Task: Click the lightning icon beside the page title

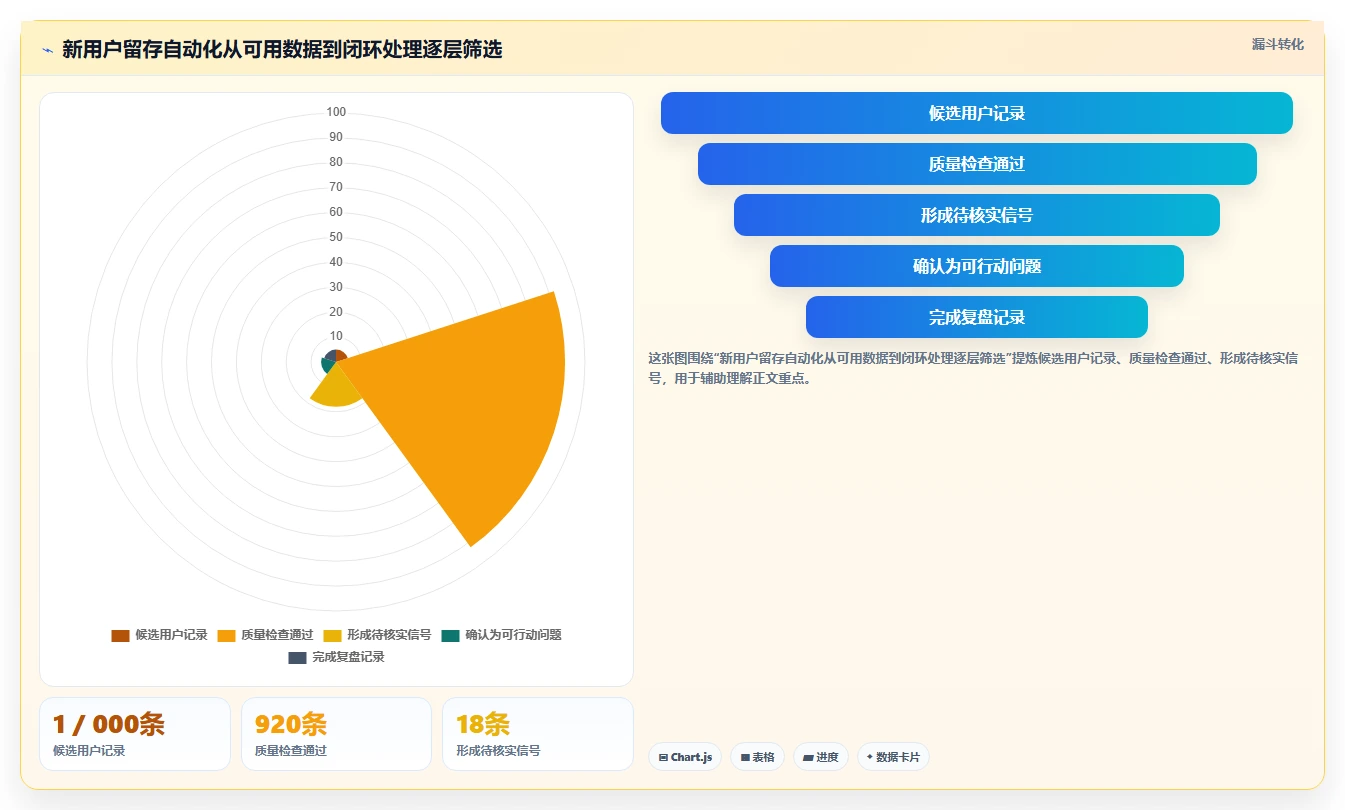Action: (47, 50)
